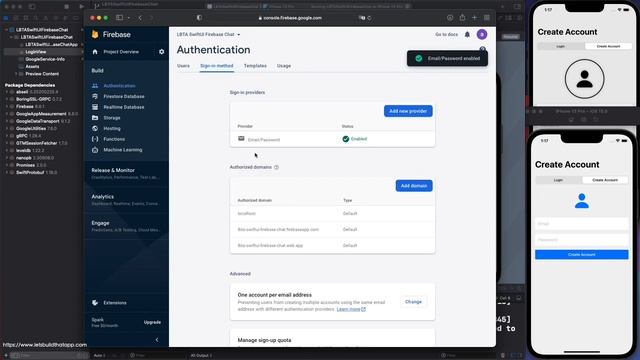Click Xcode stop button
The width and height of the screenshot is (640, 360).
pos(67,7)
